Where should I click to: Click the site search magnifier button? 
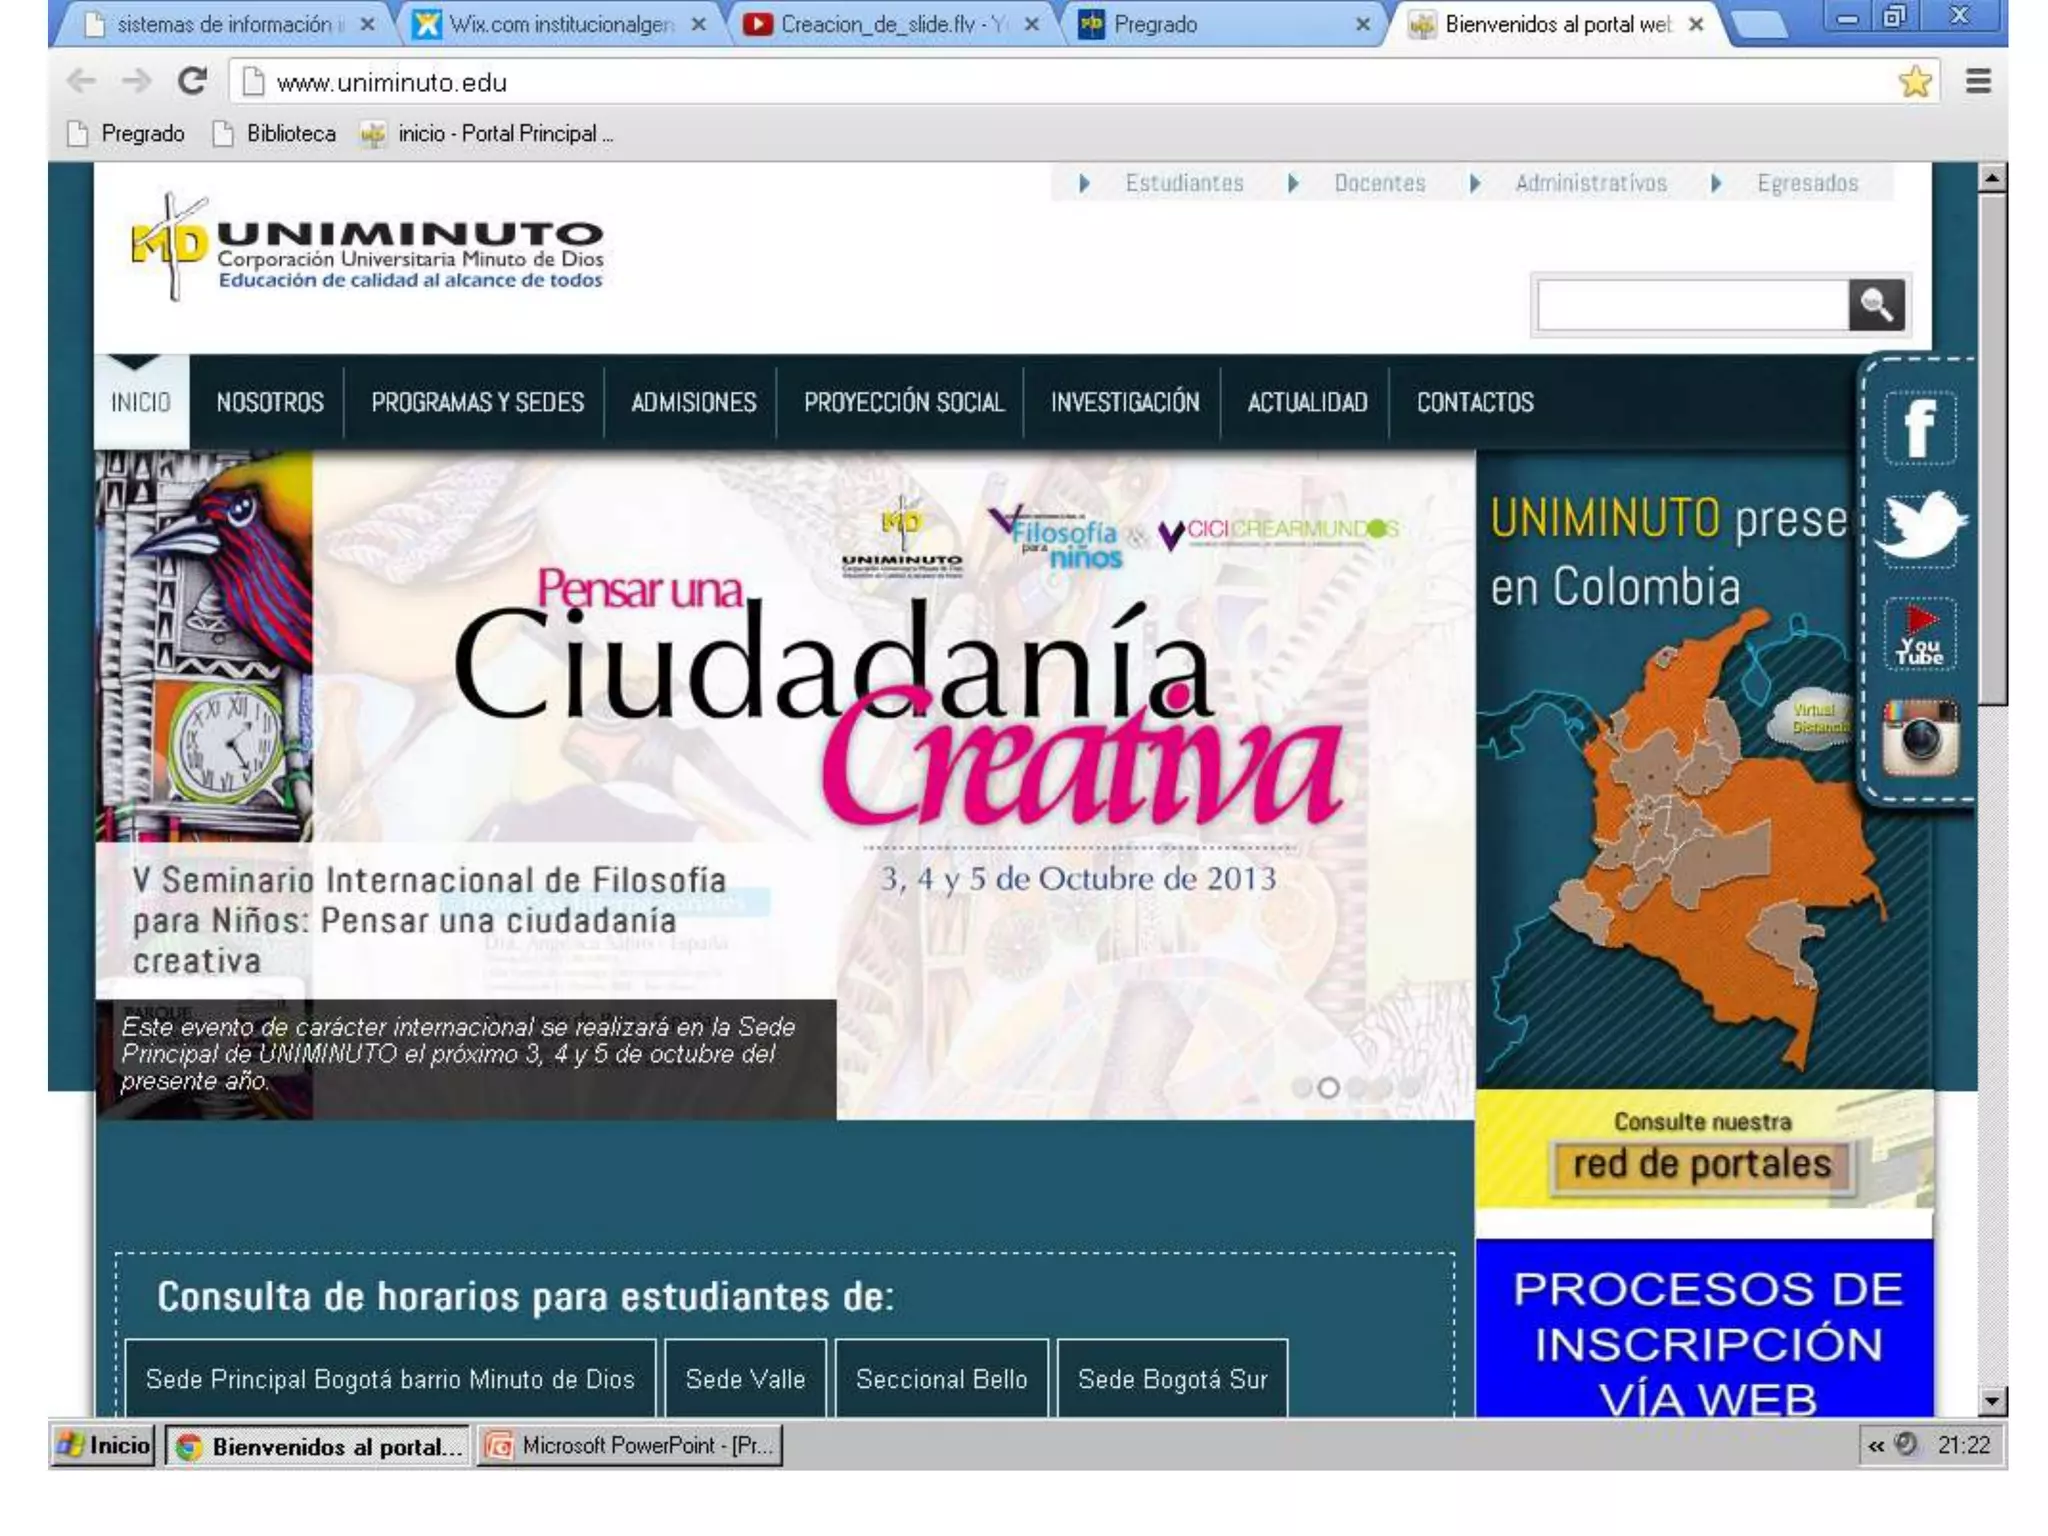[1876, 304]
